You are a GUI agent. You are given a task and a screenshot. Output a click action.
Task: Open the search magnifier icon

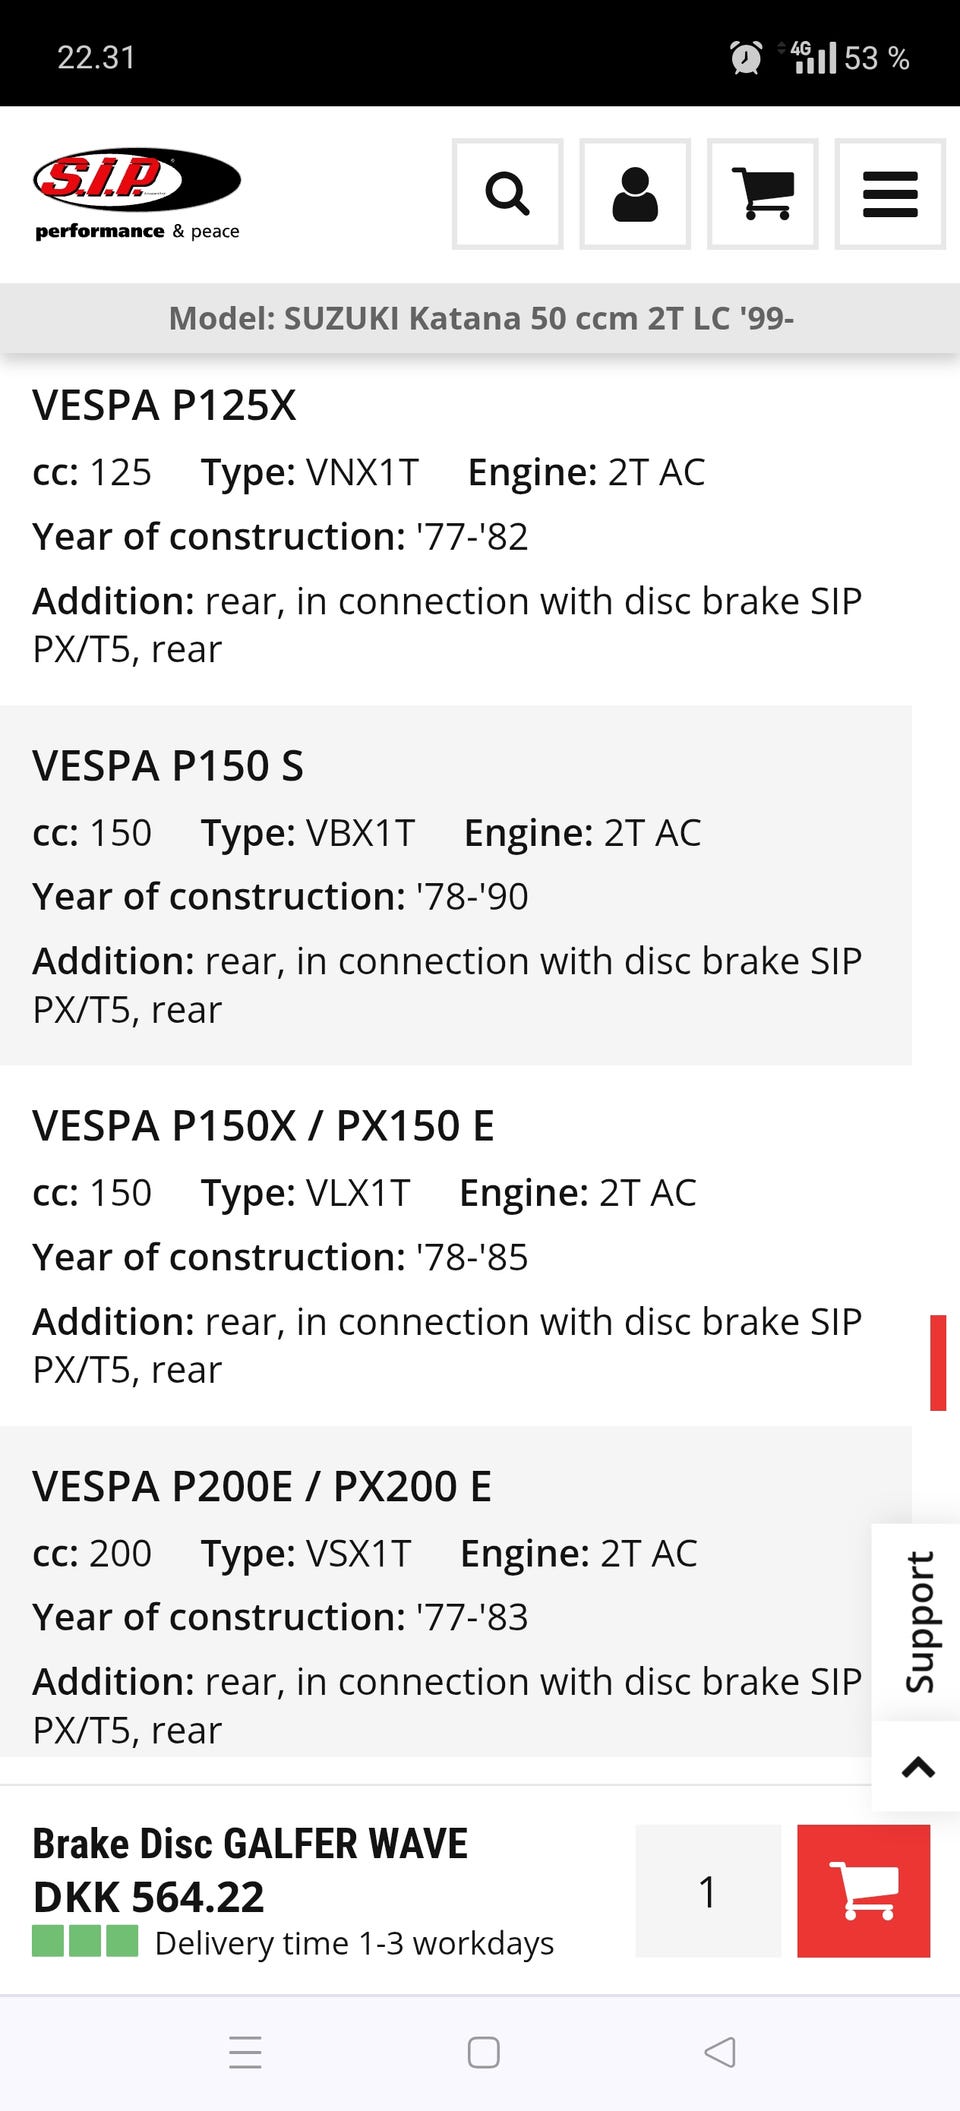pyautogui.click(x=507, y=194)
